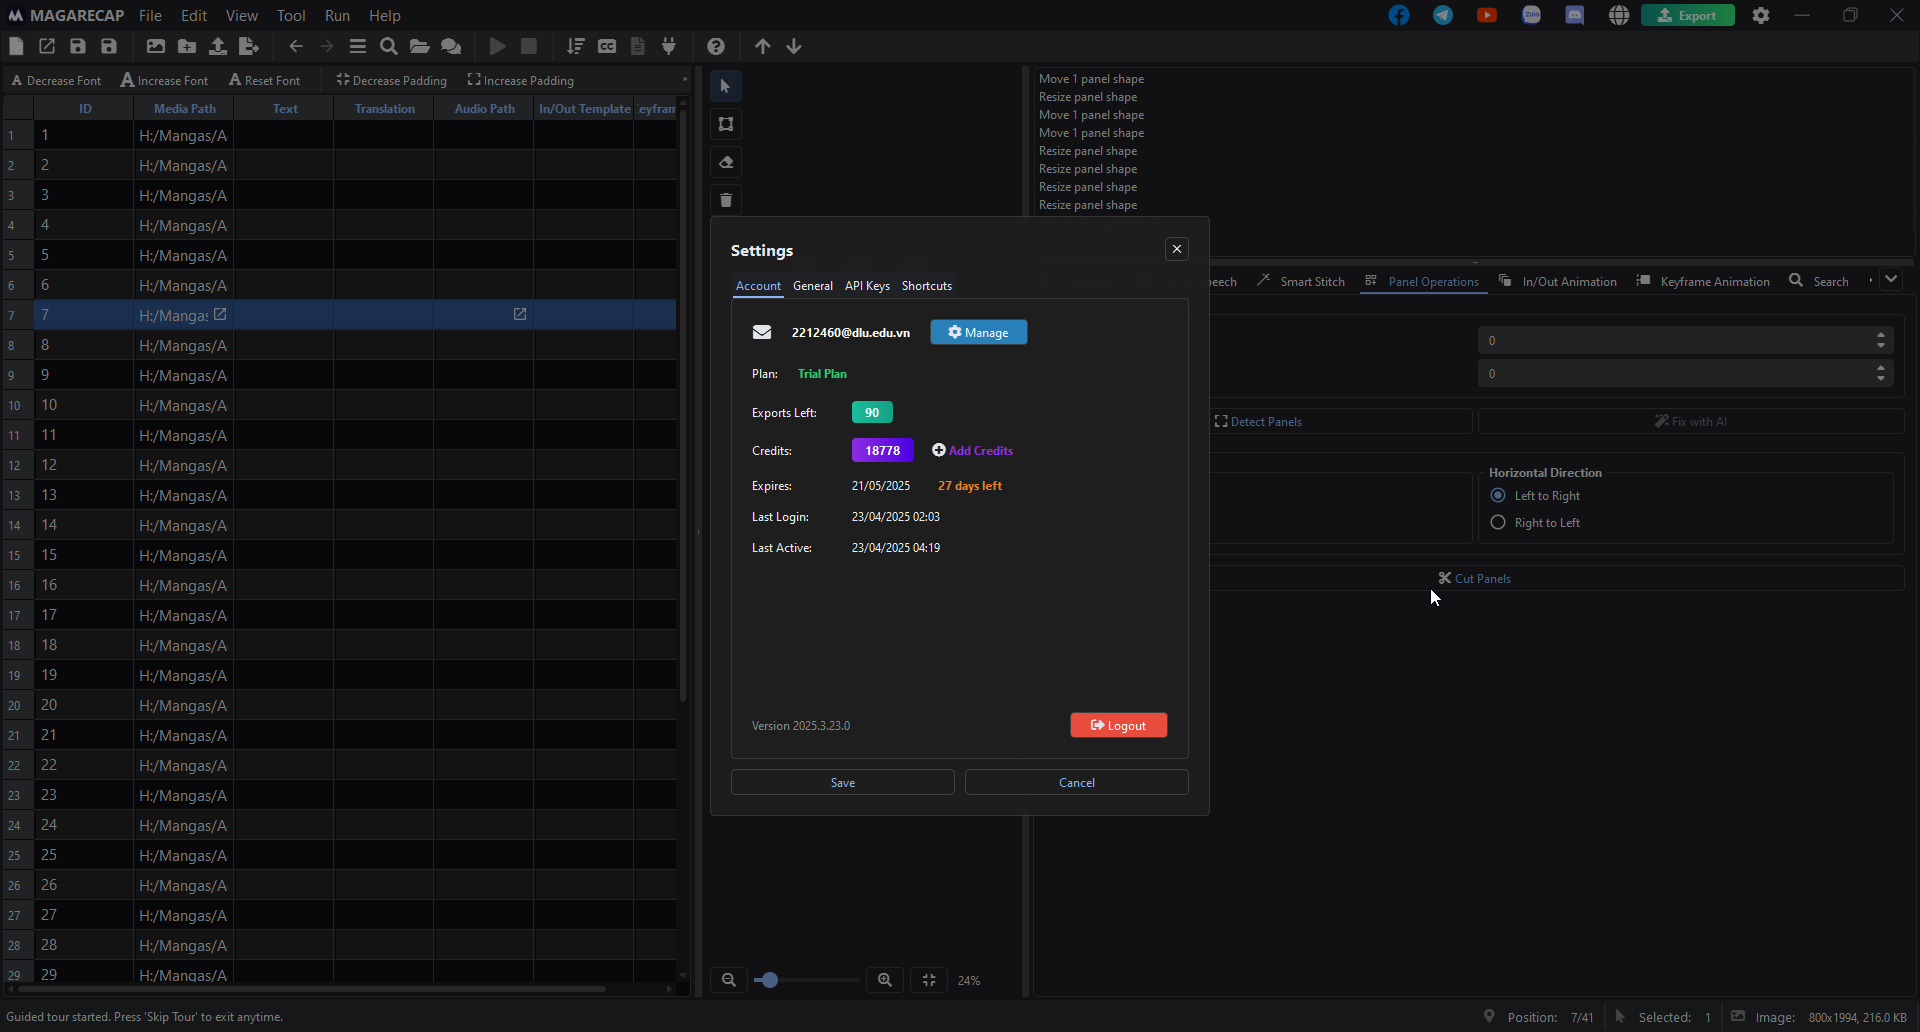This screenshot has width=1920, height=1032.
Task: Click the magnifier search icon in toolbar
Action: click(x=389, y=46)
